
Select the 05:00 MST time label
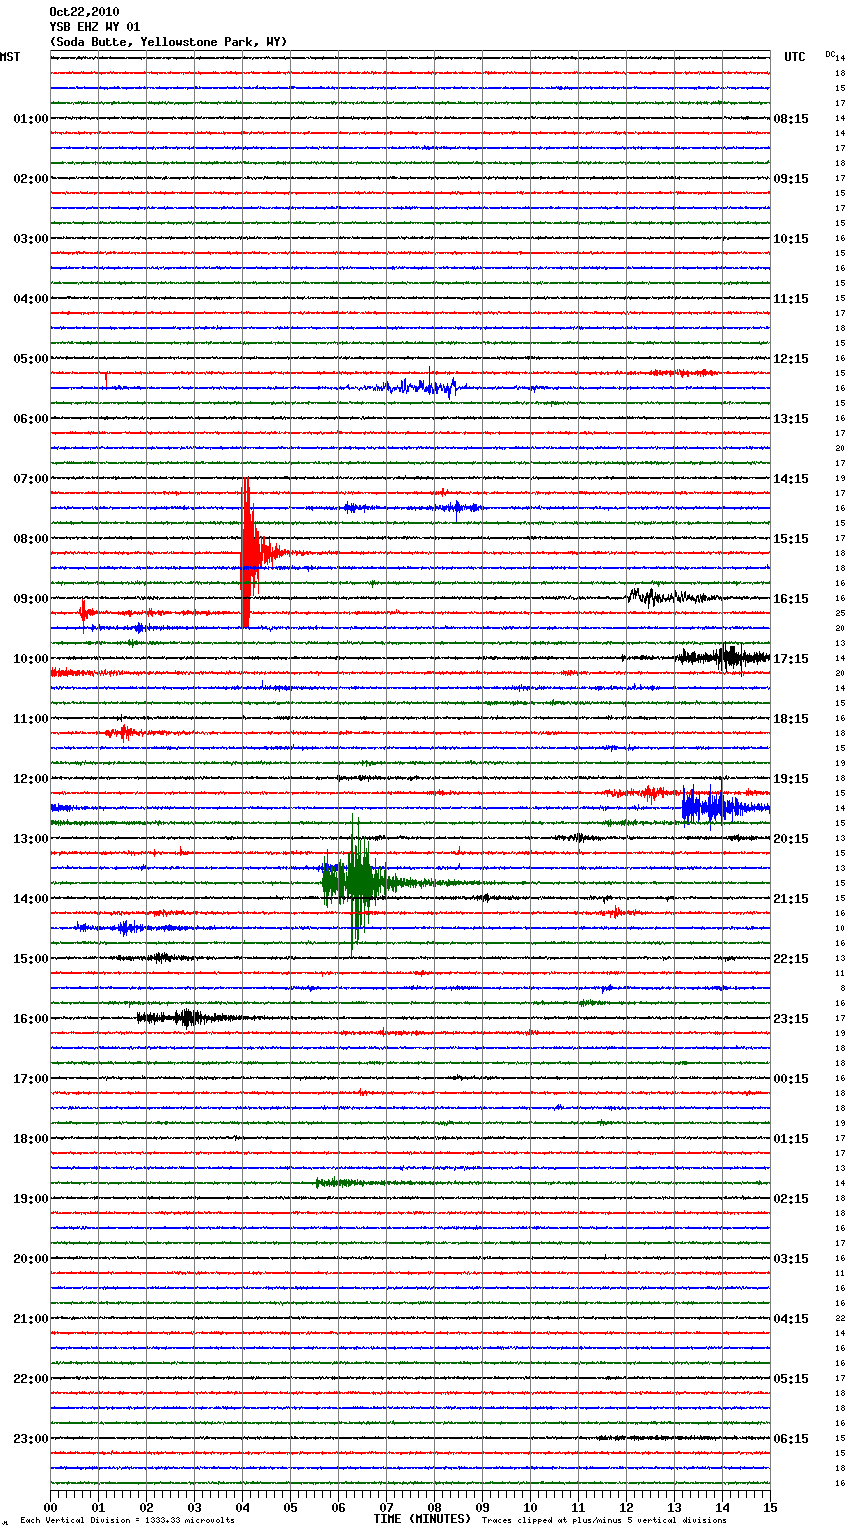point(31,359)
